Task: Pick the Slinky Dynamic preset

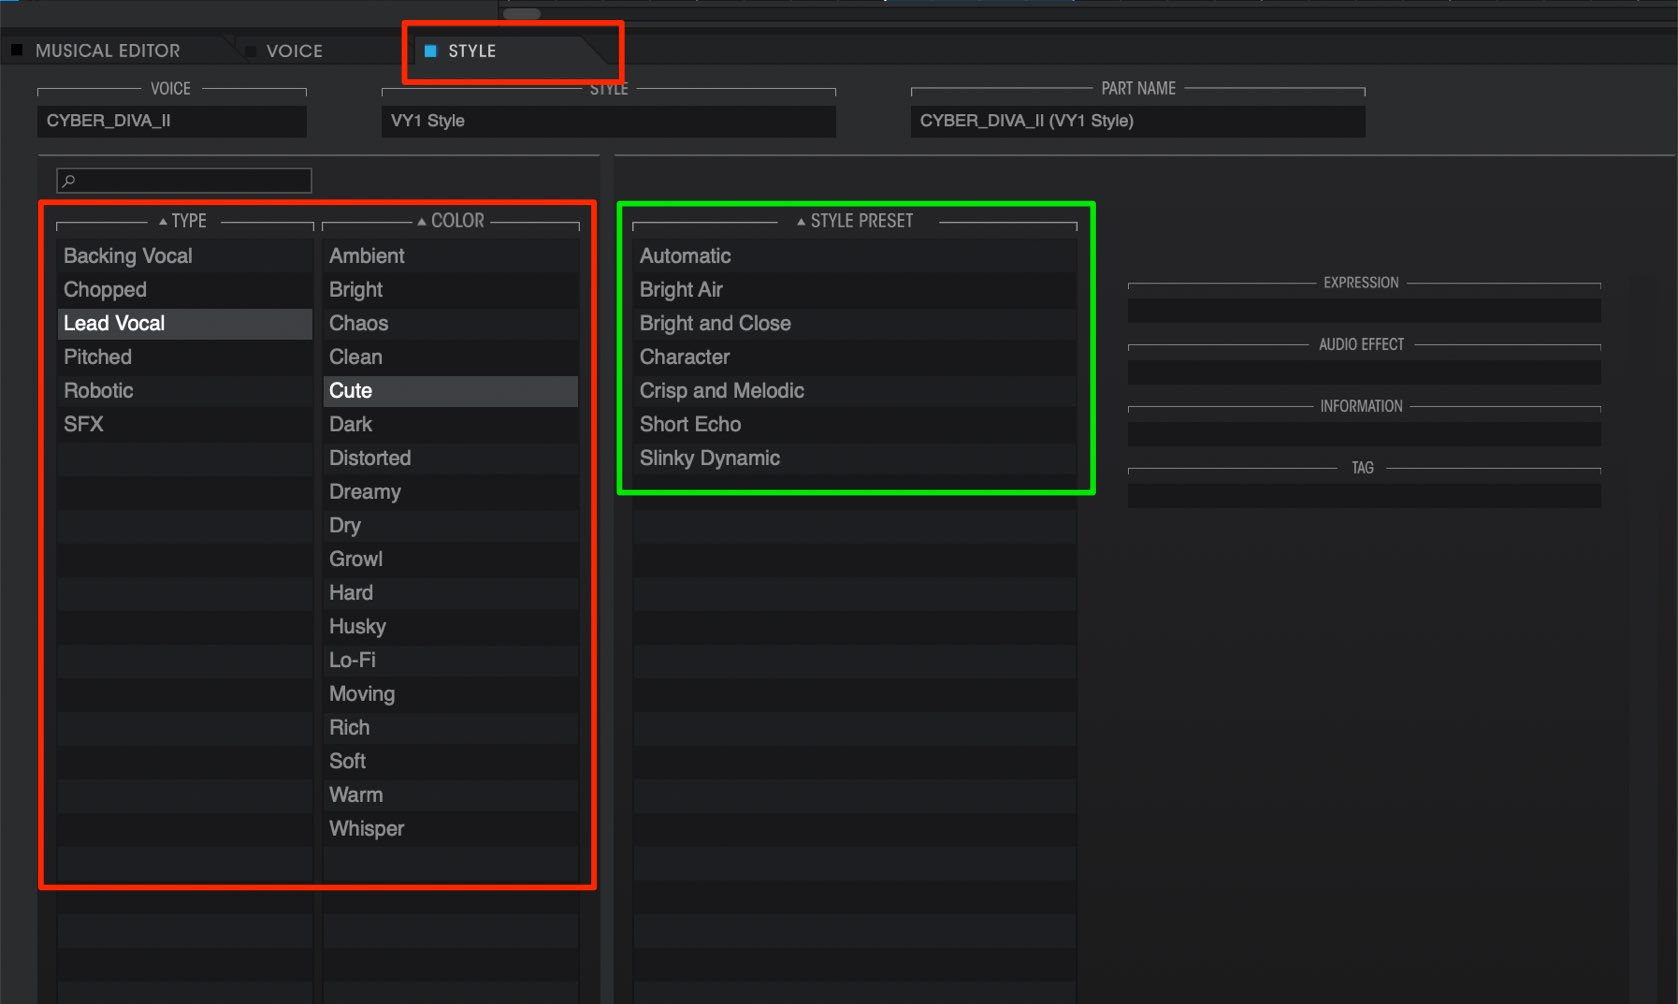Action: (x=855, y=458)
